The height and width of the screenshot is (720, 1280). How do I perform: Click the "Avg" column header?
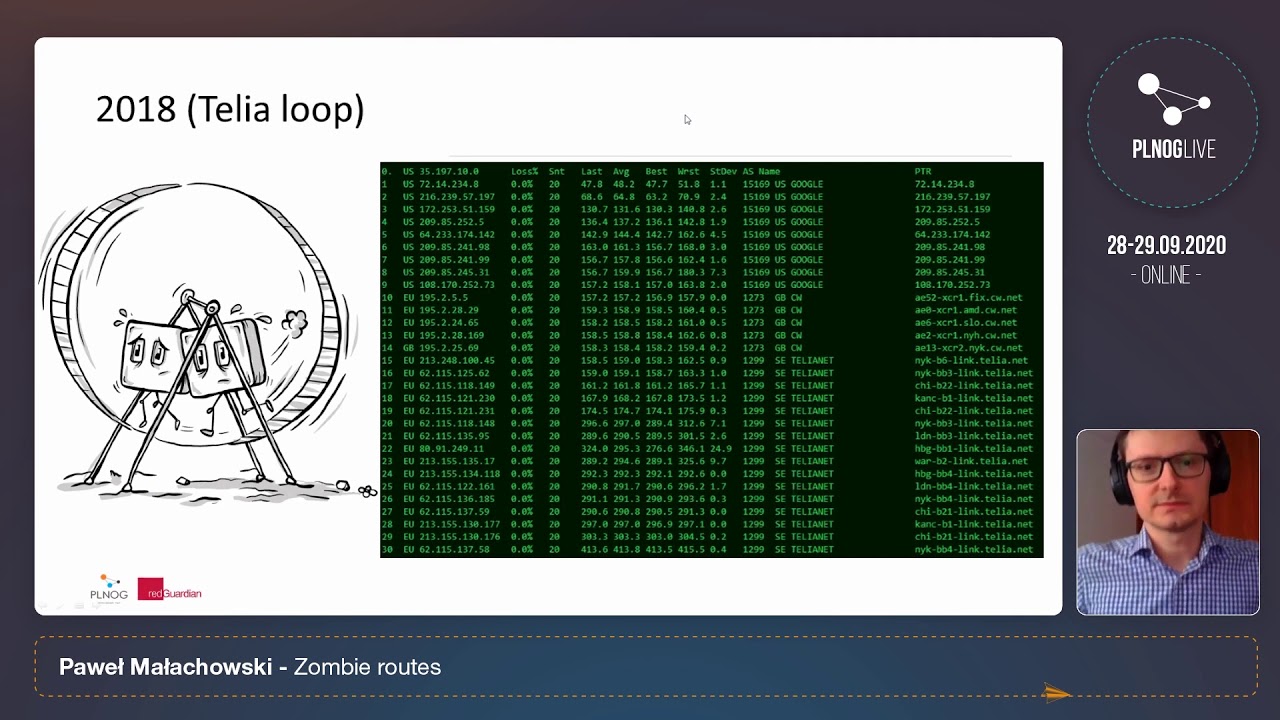[621, 172]
